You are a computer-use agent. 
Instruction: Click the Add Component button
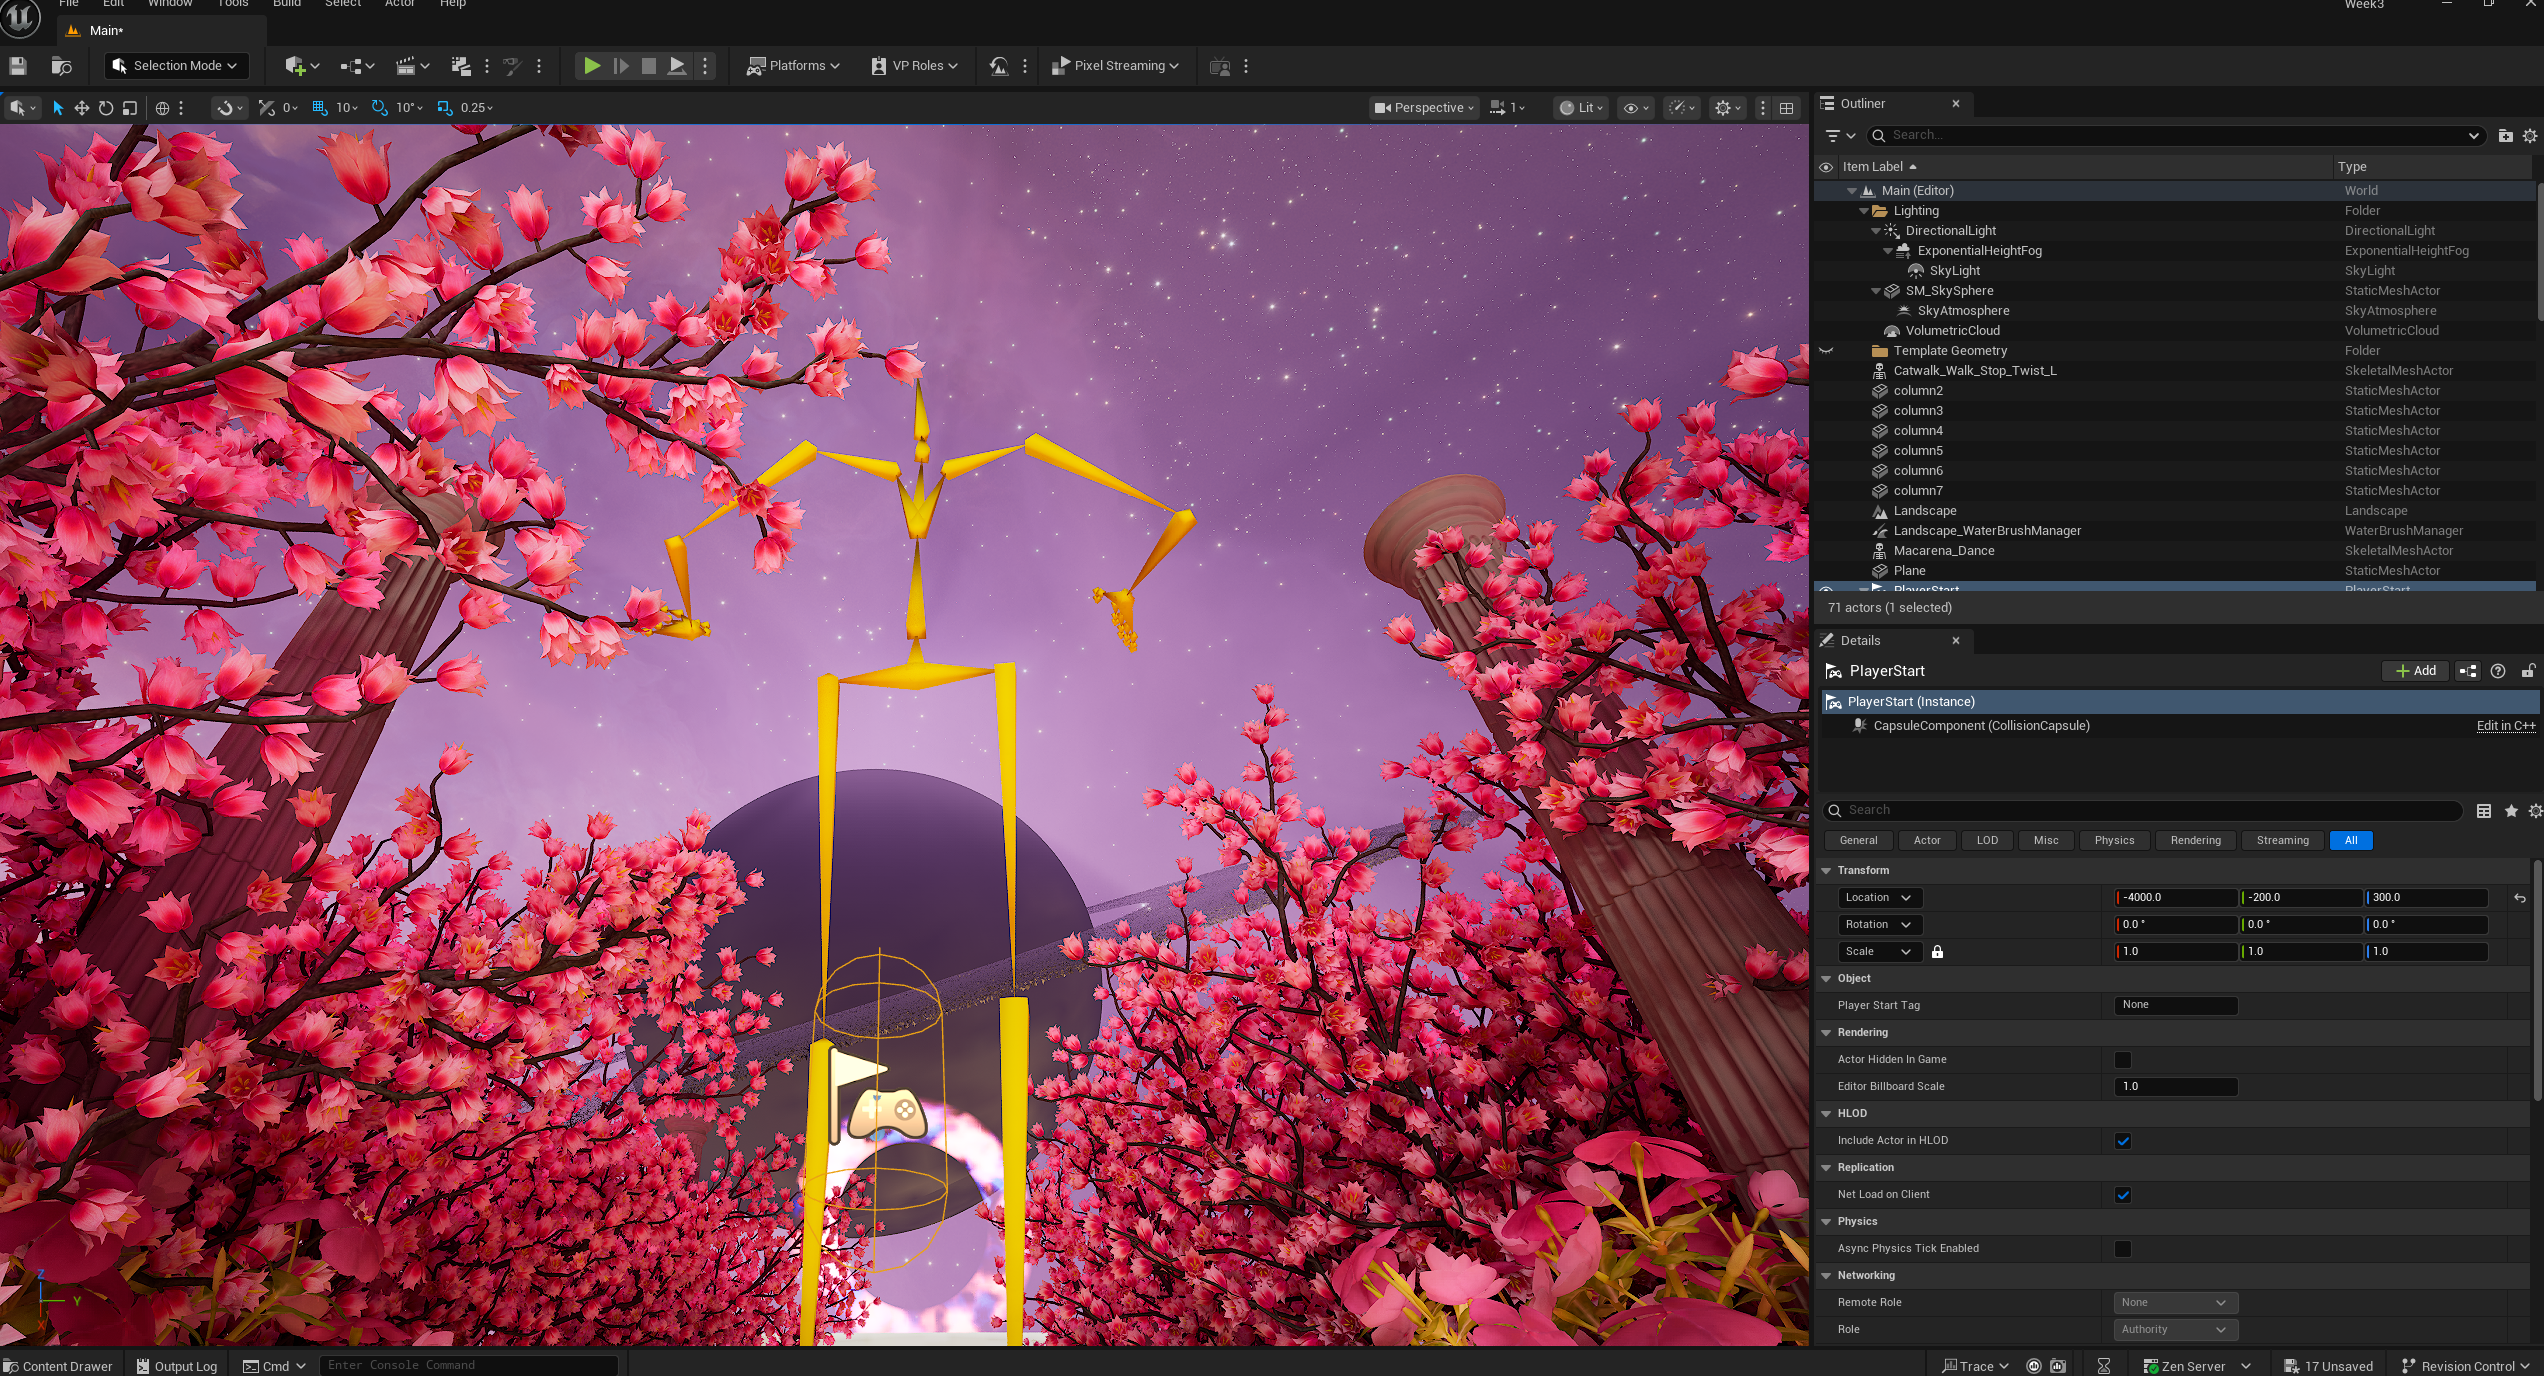(2415, 671)
